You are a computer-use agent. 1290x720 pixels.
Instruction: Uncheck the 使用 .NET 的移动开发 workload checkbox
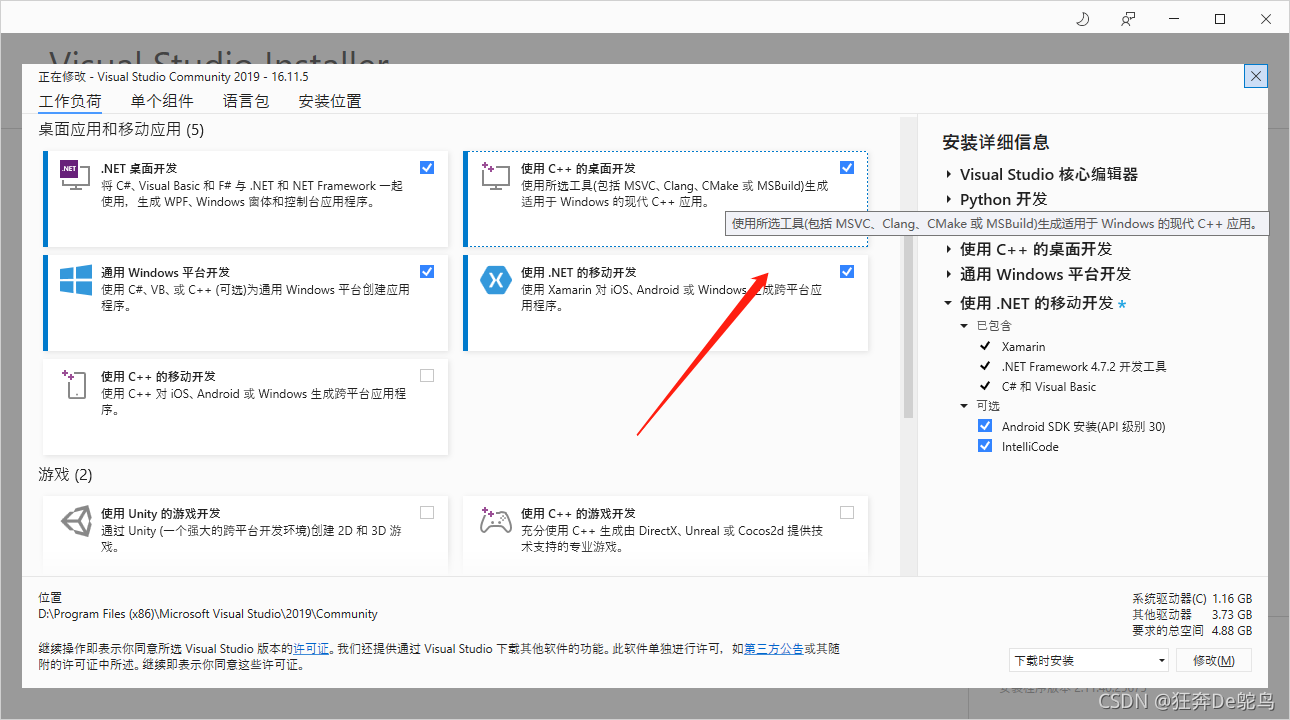coord(847,271)
